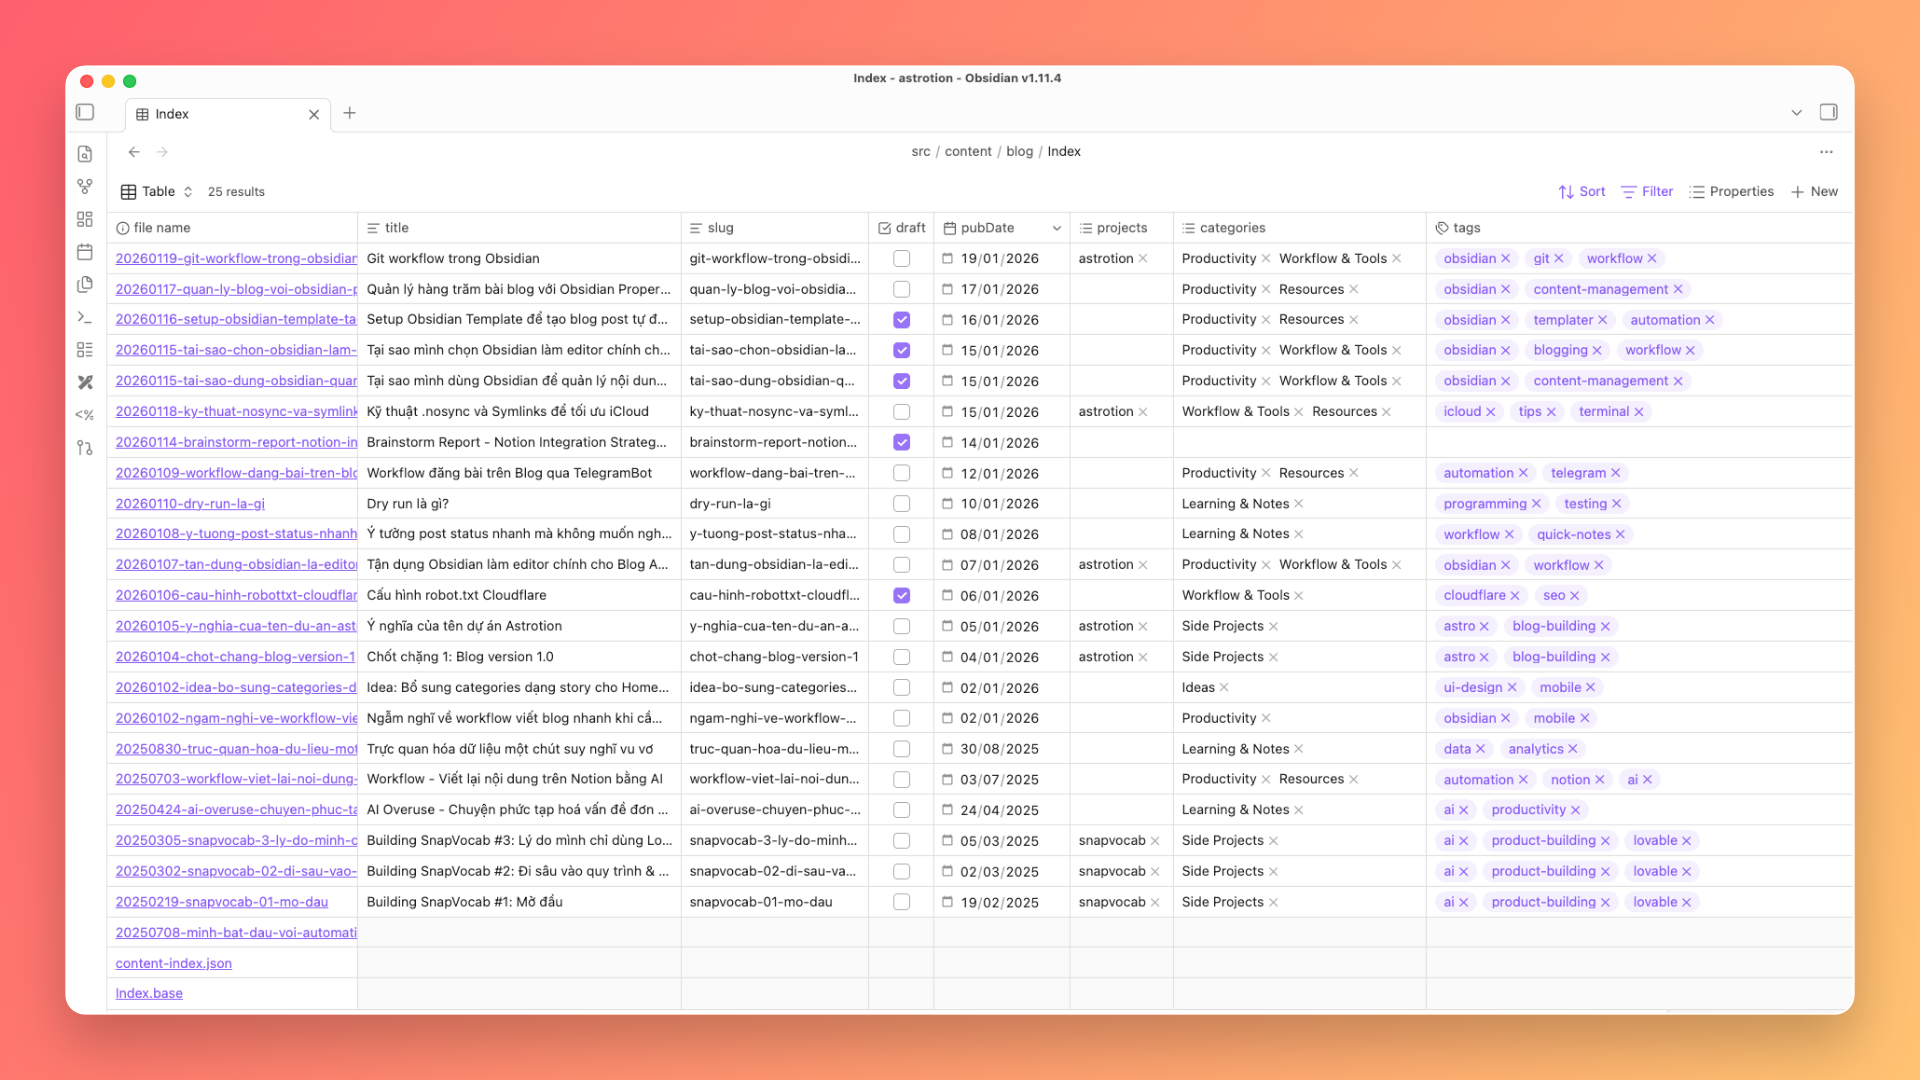Toggle the left sidebar panel icon
The height and width of the screenshot is (1080, 1920).
[x=85, y=113]
